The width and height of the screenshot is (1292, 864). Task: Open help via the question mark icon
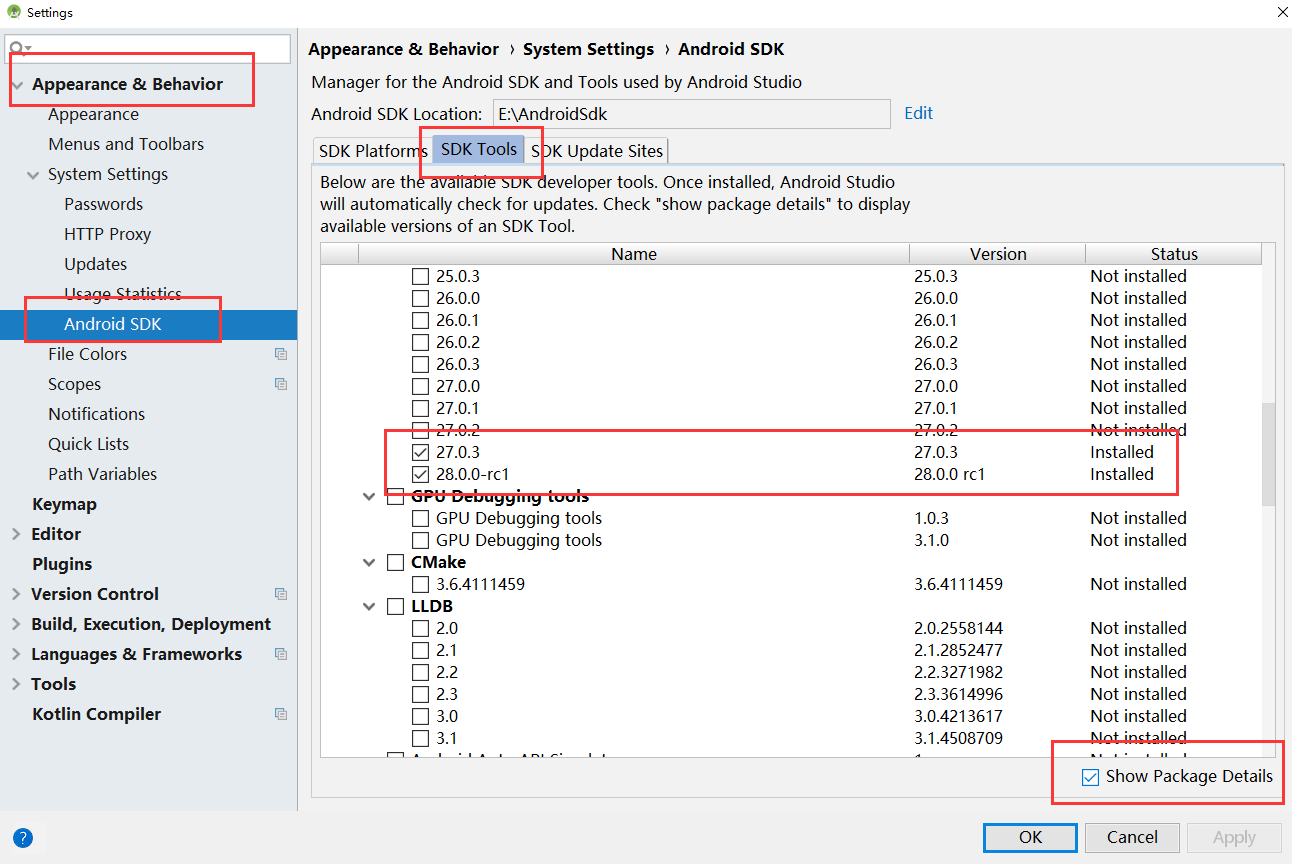click(x=23, y=838)
